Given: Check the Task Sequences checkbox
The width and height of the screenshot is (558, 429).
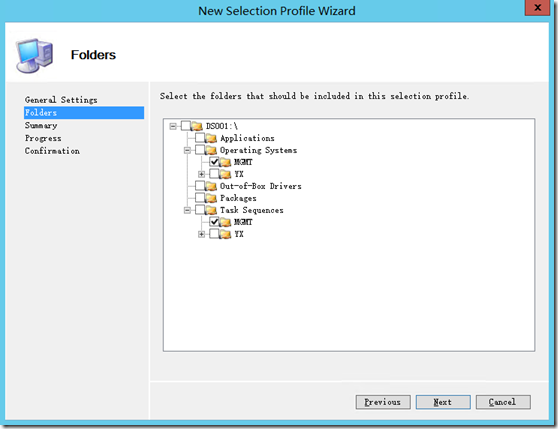Looking at the screenshot, I should pyautogui.click(x=200, y=210).
